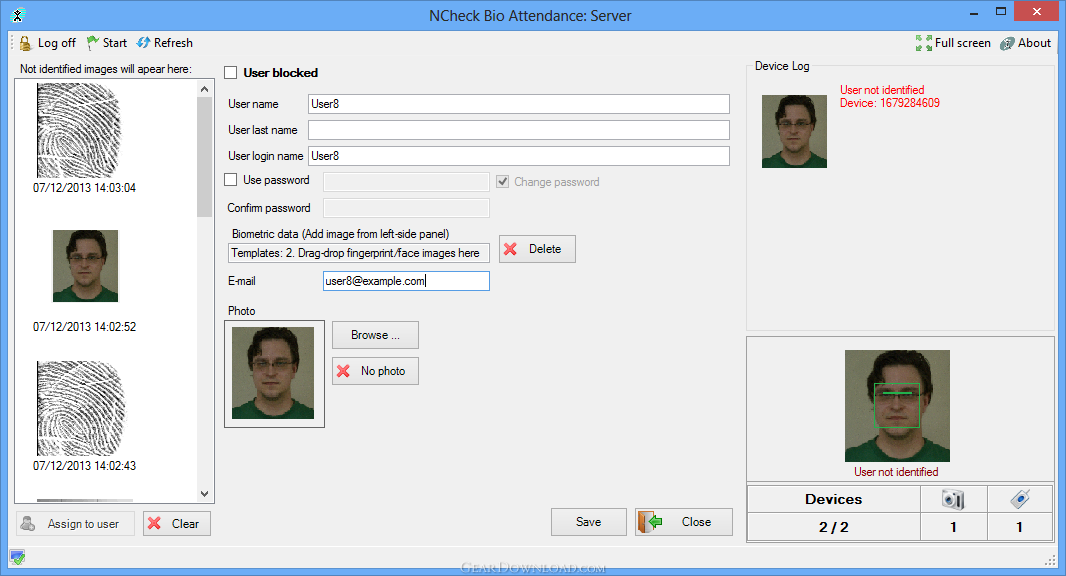Remove photo with No photo button

(375, 371)
